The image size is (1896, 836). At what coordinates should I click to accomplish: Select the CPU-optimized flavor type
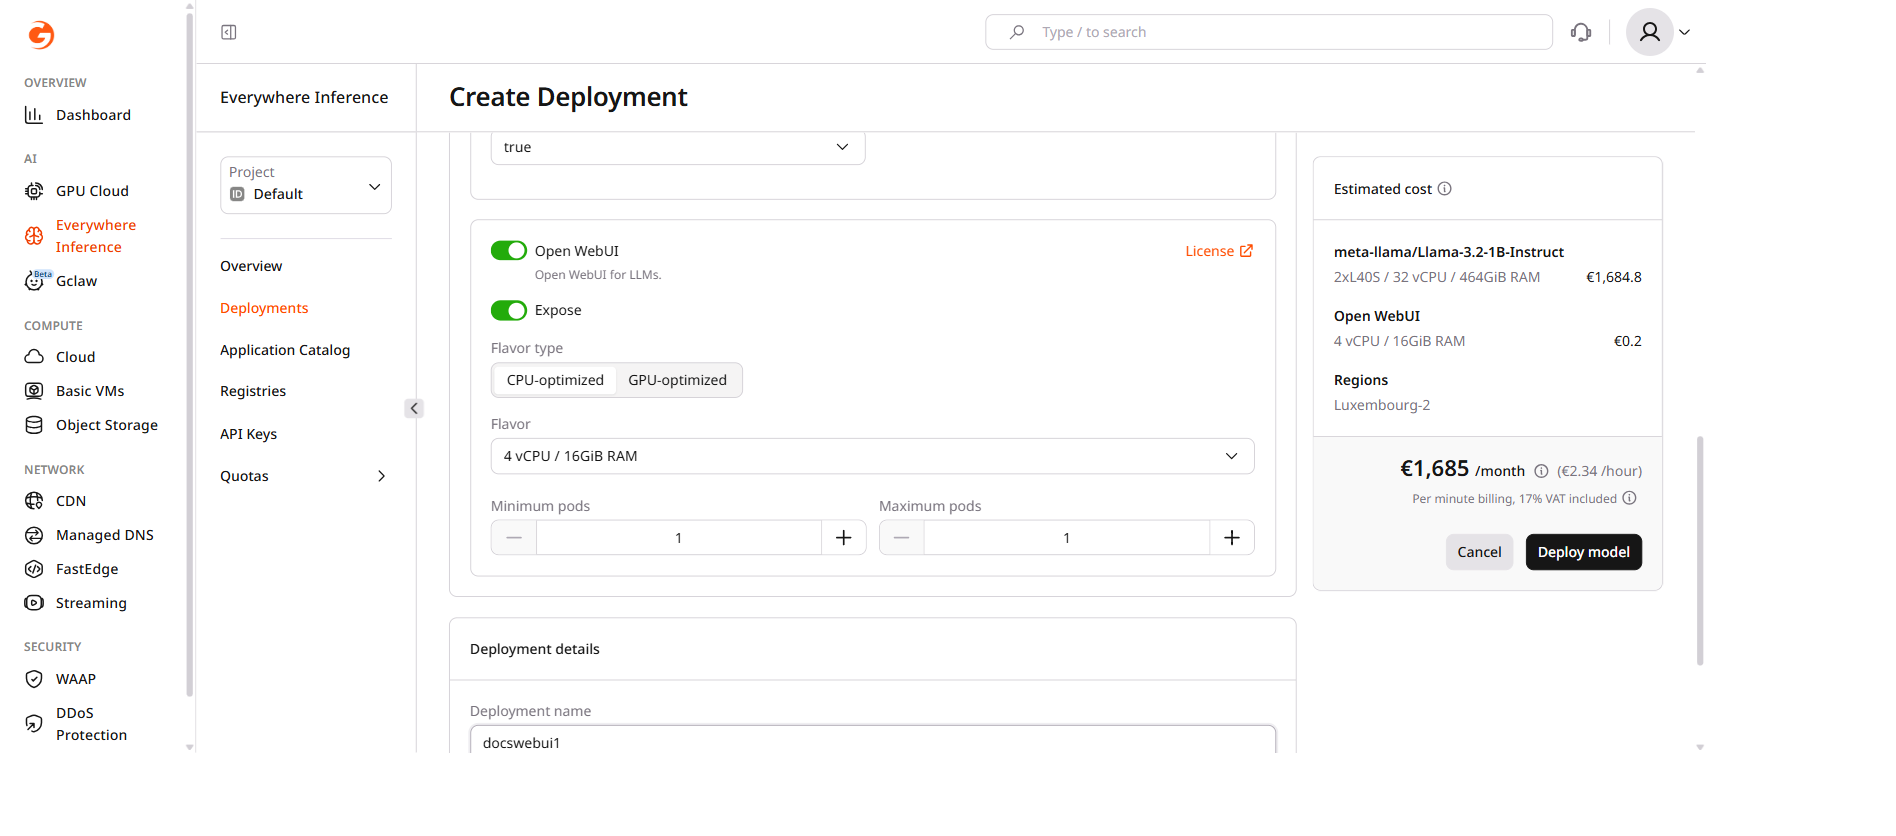pyautogui.click(x=555, y=380)
